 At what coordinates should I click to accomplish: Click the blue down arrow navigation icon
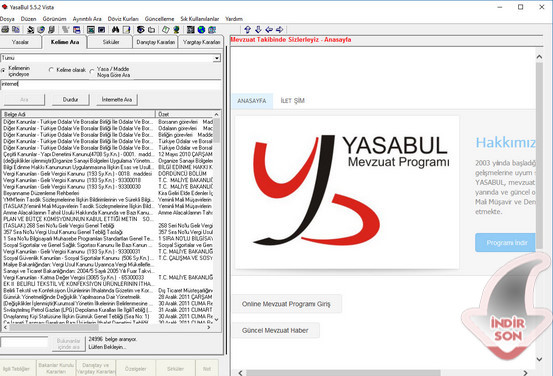(258, 30)
